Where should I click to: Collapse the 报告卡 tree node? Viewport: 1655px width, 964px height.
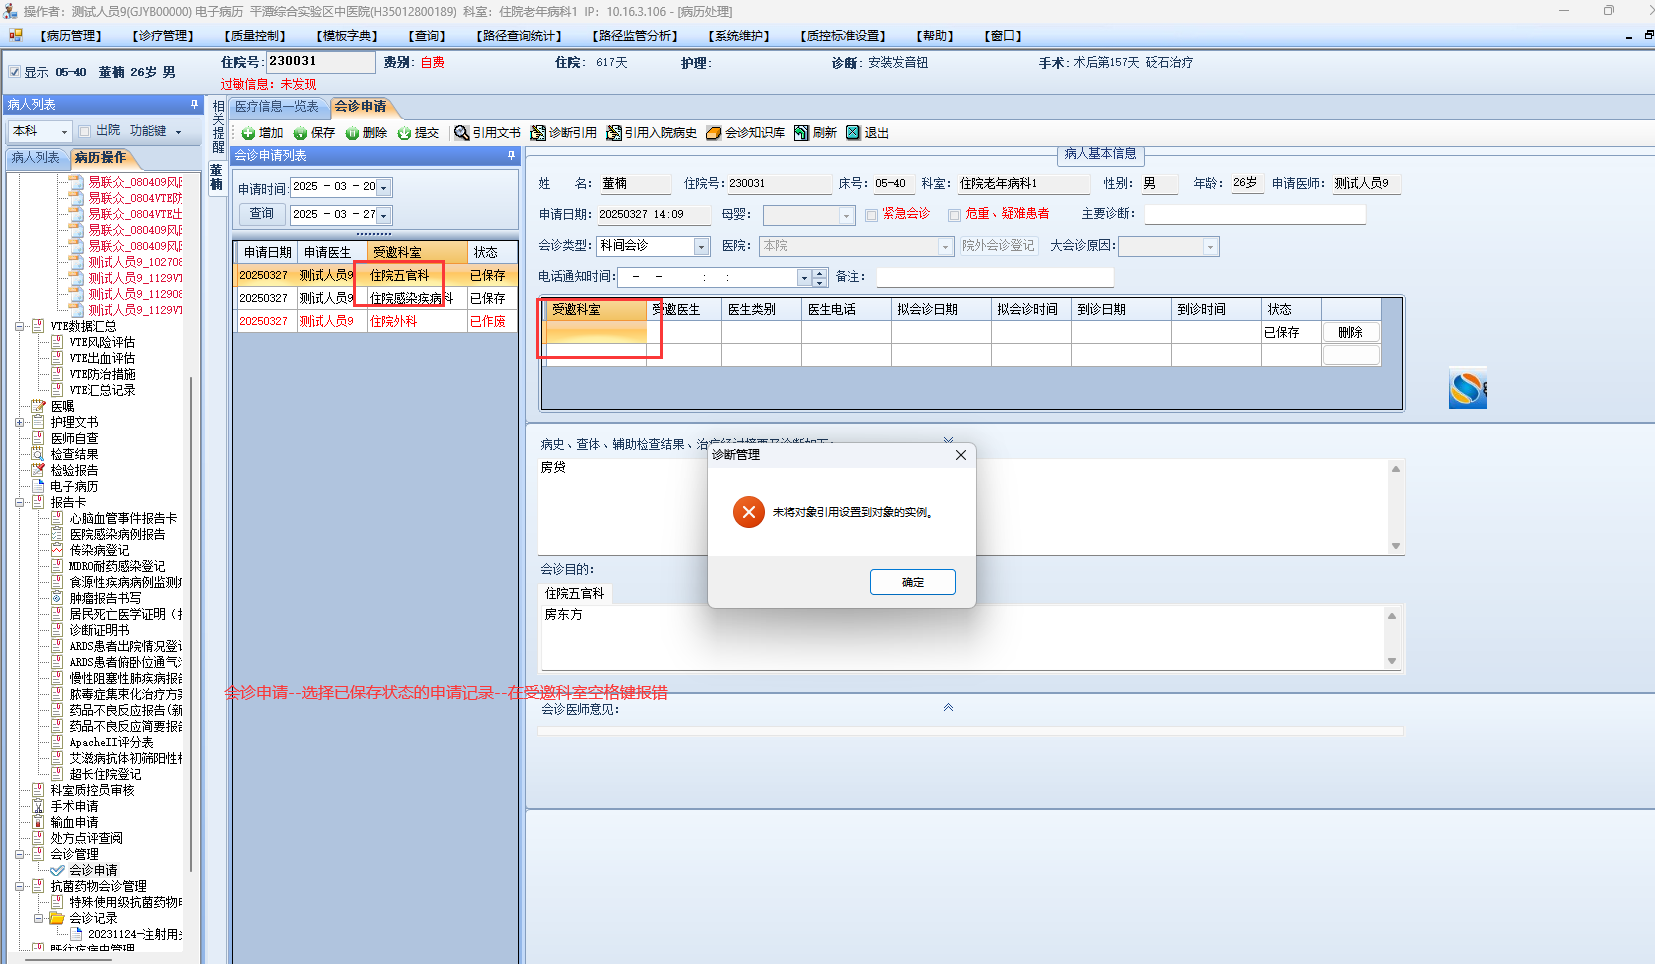point(20,502)
